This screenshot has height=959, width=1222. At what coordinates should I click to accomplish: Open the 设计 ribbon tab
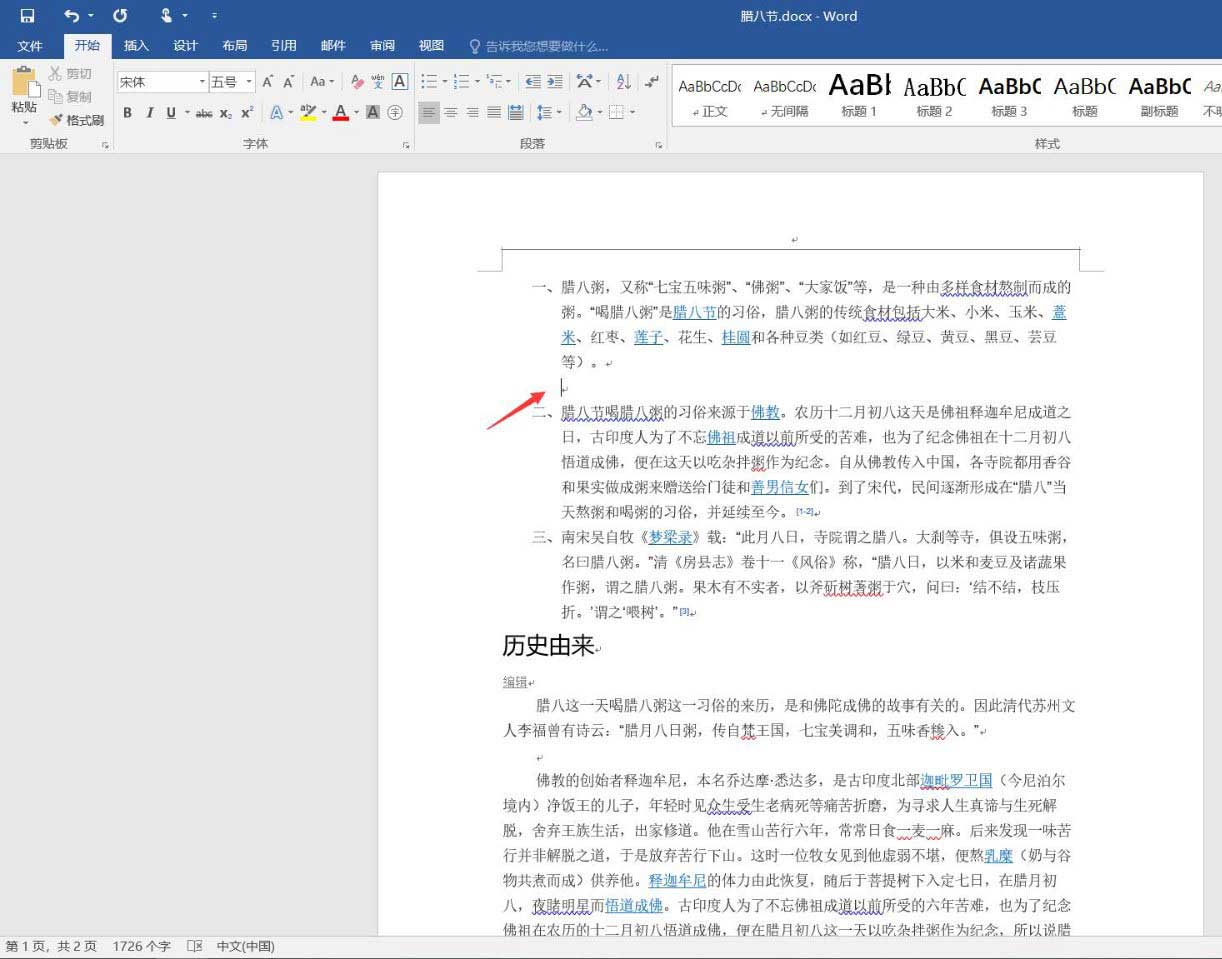tap(185, 46)
